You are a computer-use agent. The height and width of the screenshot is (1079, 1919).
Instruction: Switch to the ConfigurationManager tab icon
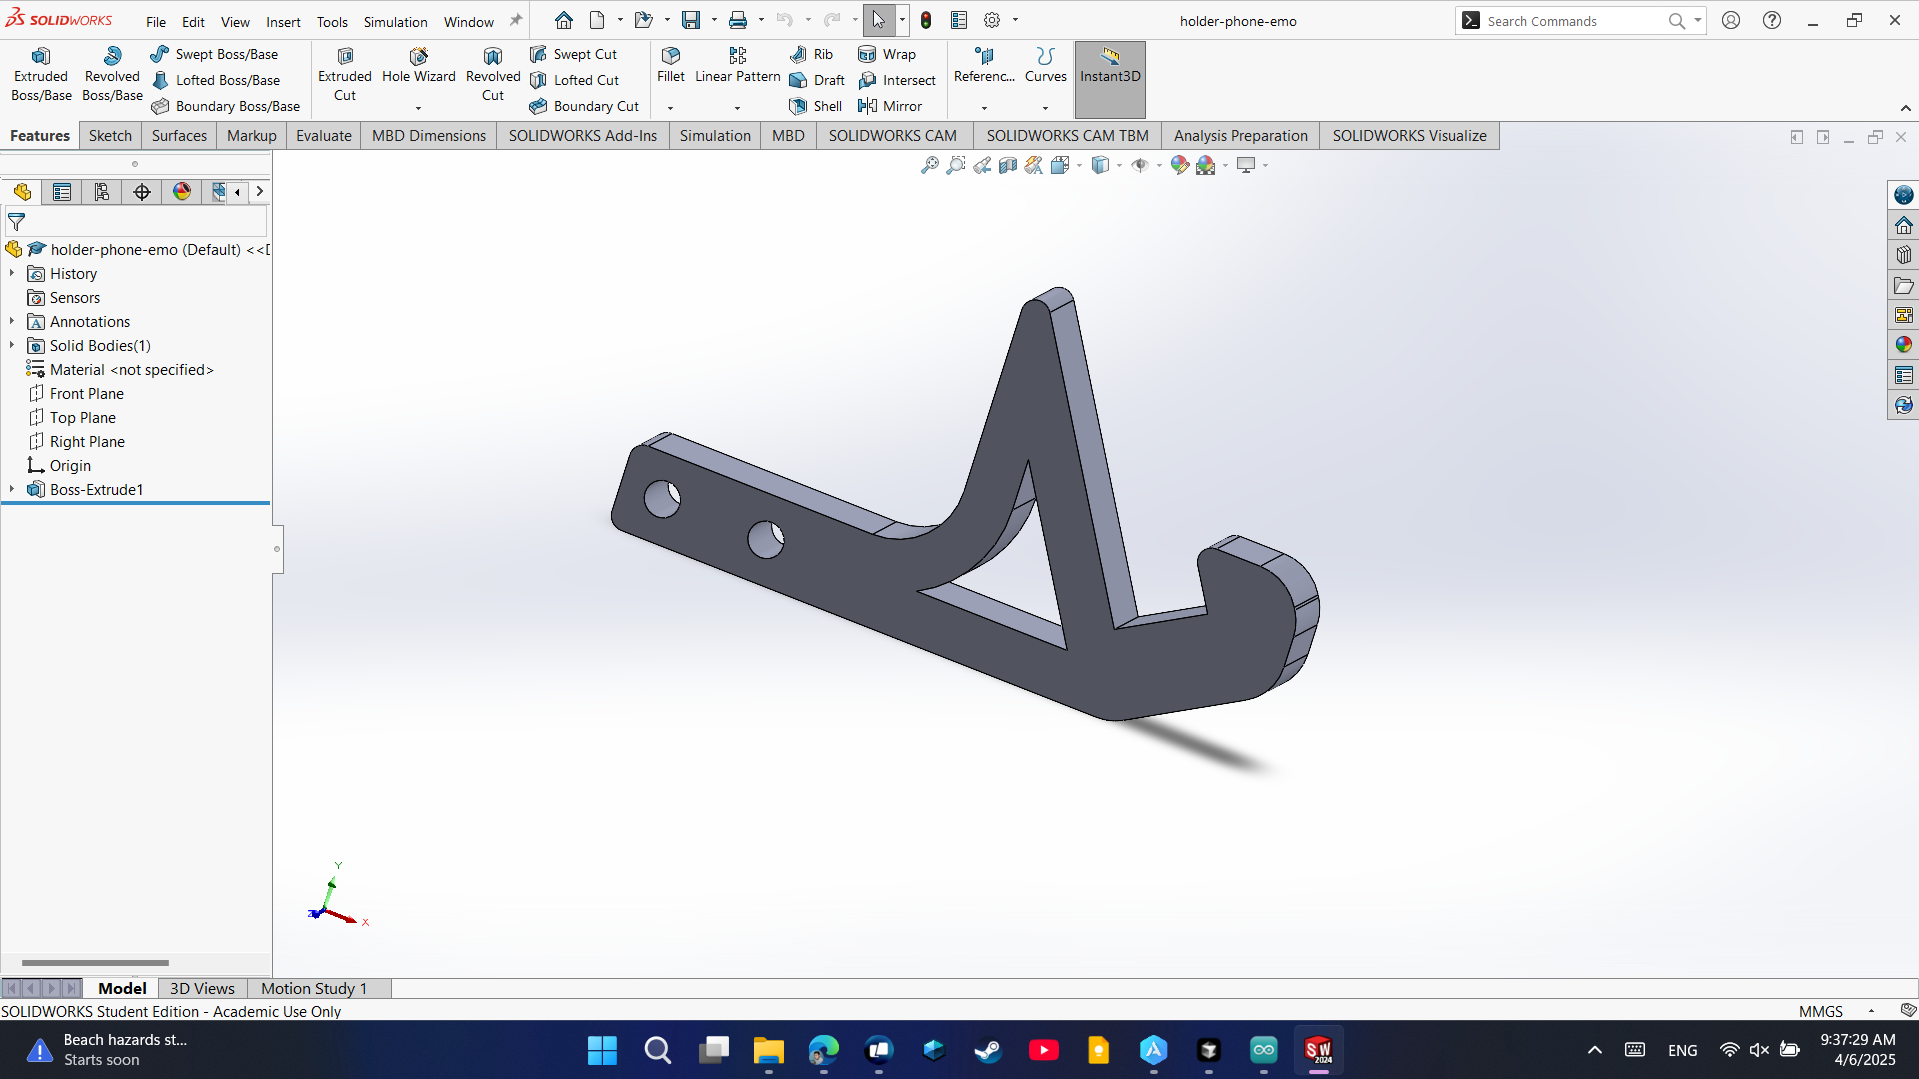(102, 192)
